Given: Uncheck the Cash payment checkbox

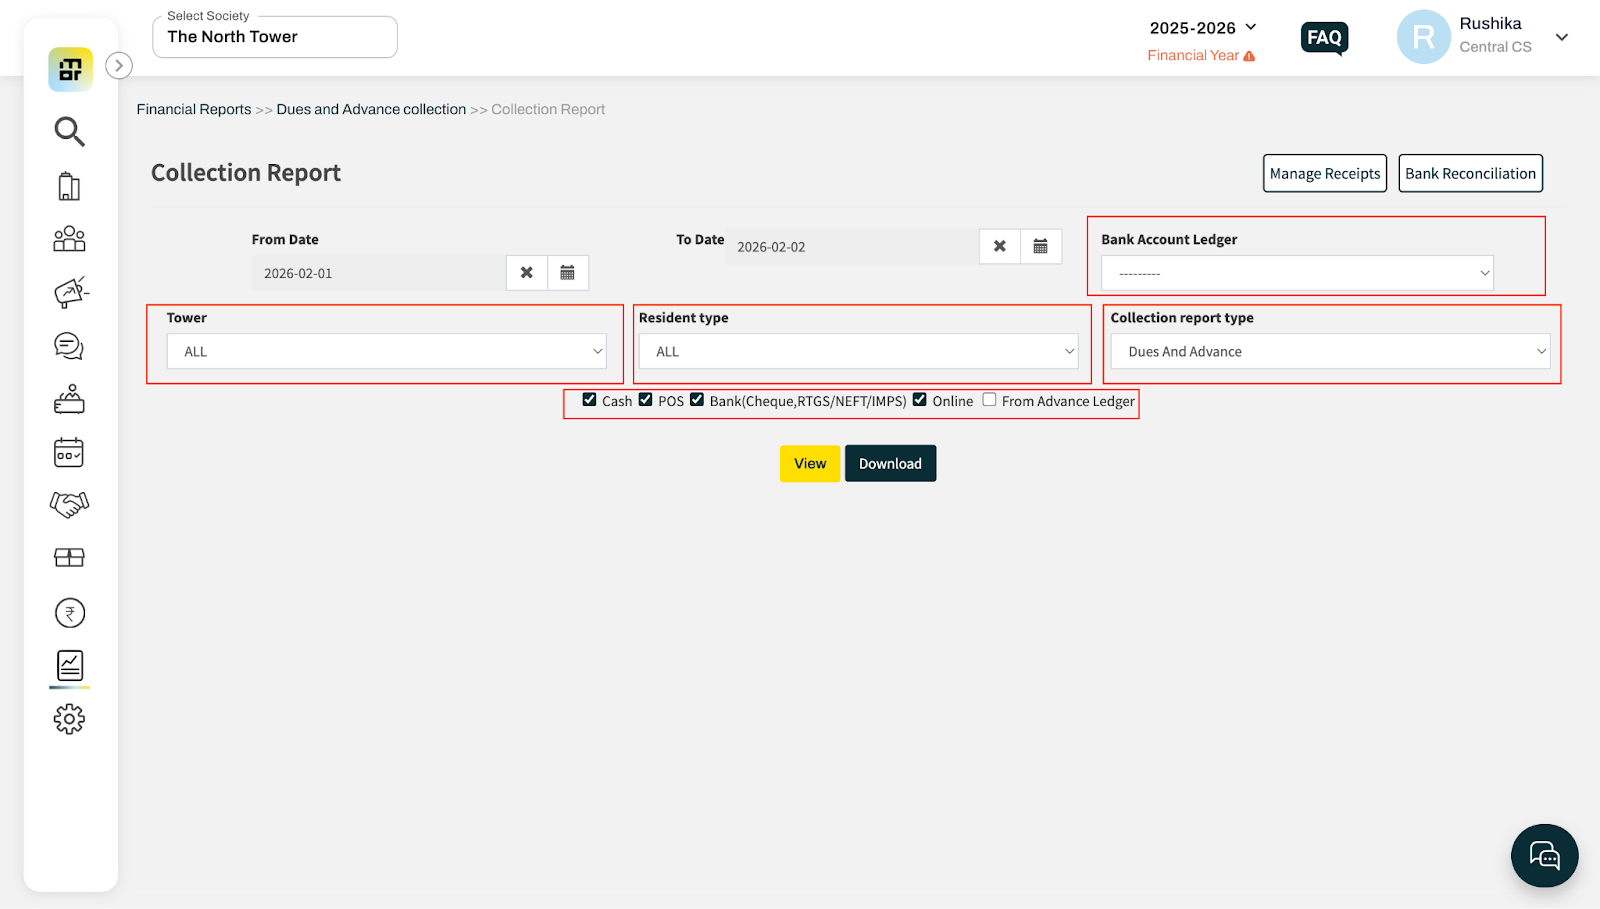Looking at the screenshot, I should click(589, 400).
